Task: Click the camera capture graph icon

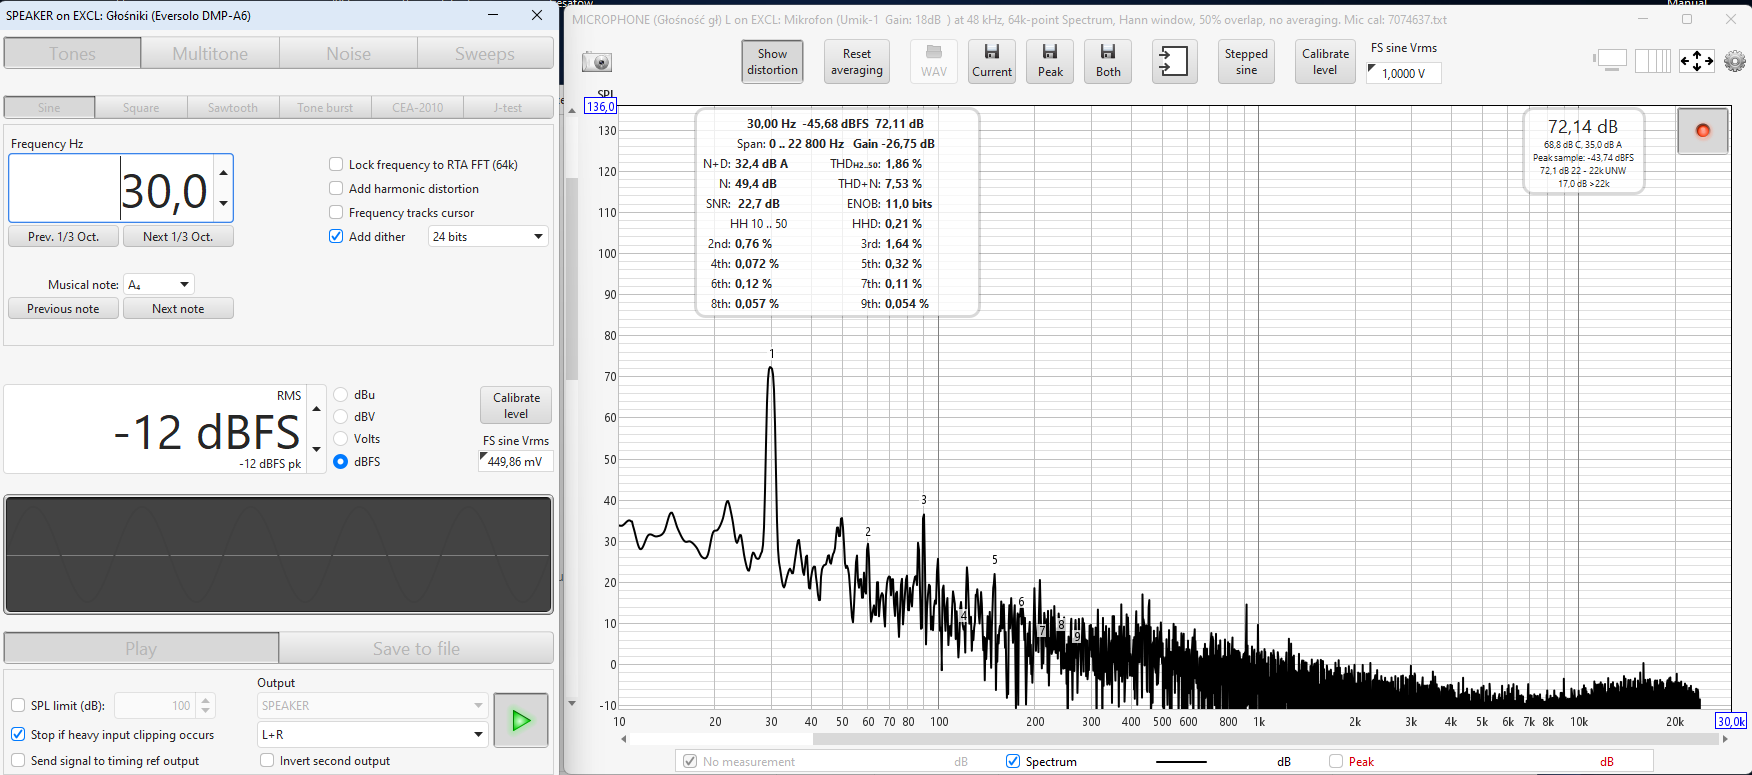Action: tap(597, 62)
